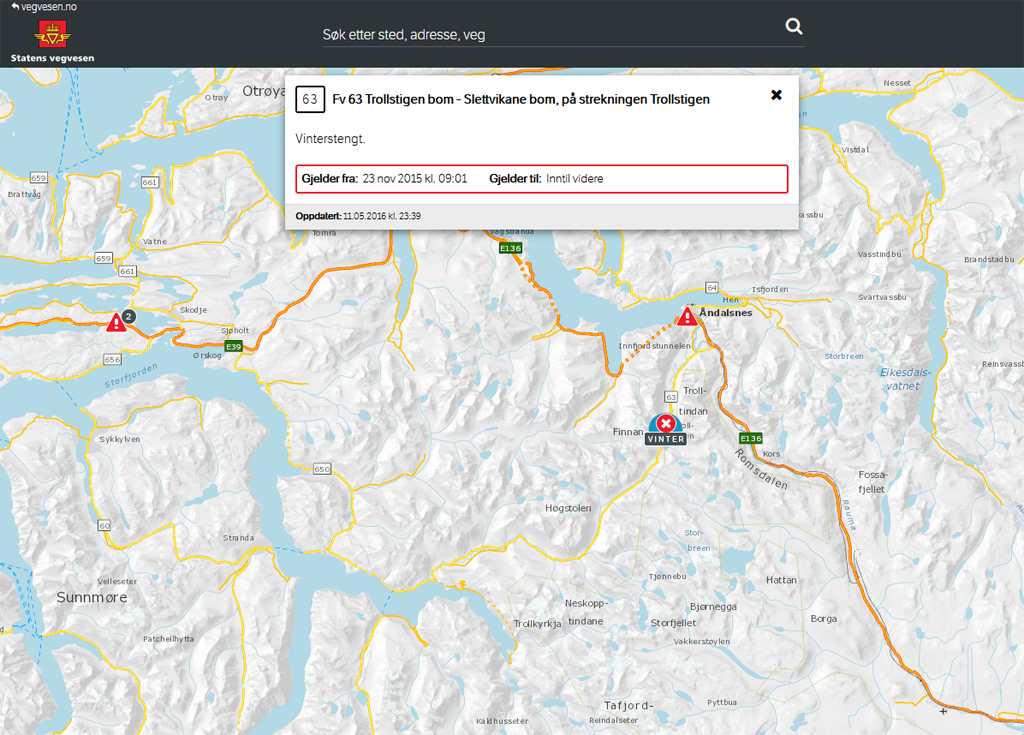Click the Tafjord label
This screenshot has width=1024, height=735.
pyautogui.click(x=628, y=706)
